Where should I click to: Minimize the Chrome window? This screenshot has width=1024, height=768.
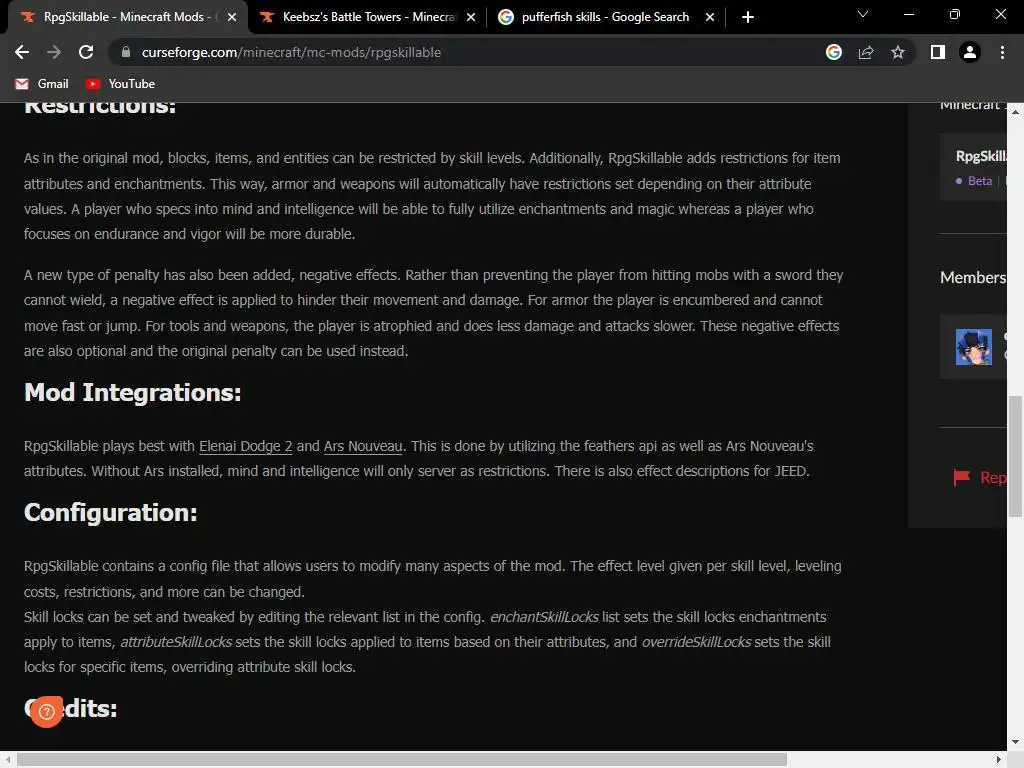(x=908, y=14)
